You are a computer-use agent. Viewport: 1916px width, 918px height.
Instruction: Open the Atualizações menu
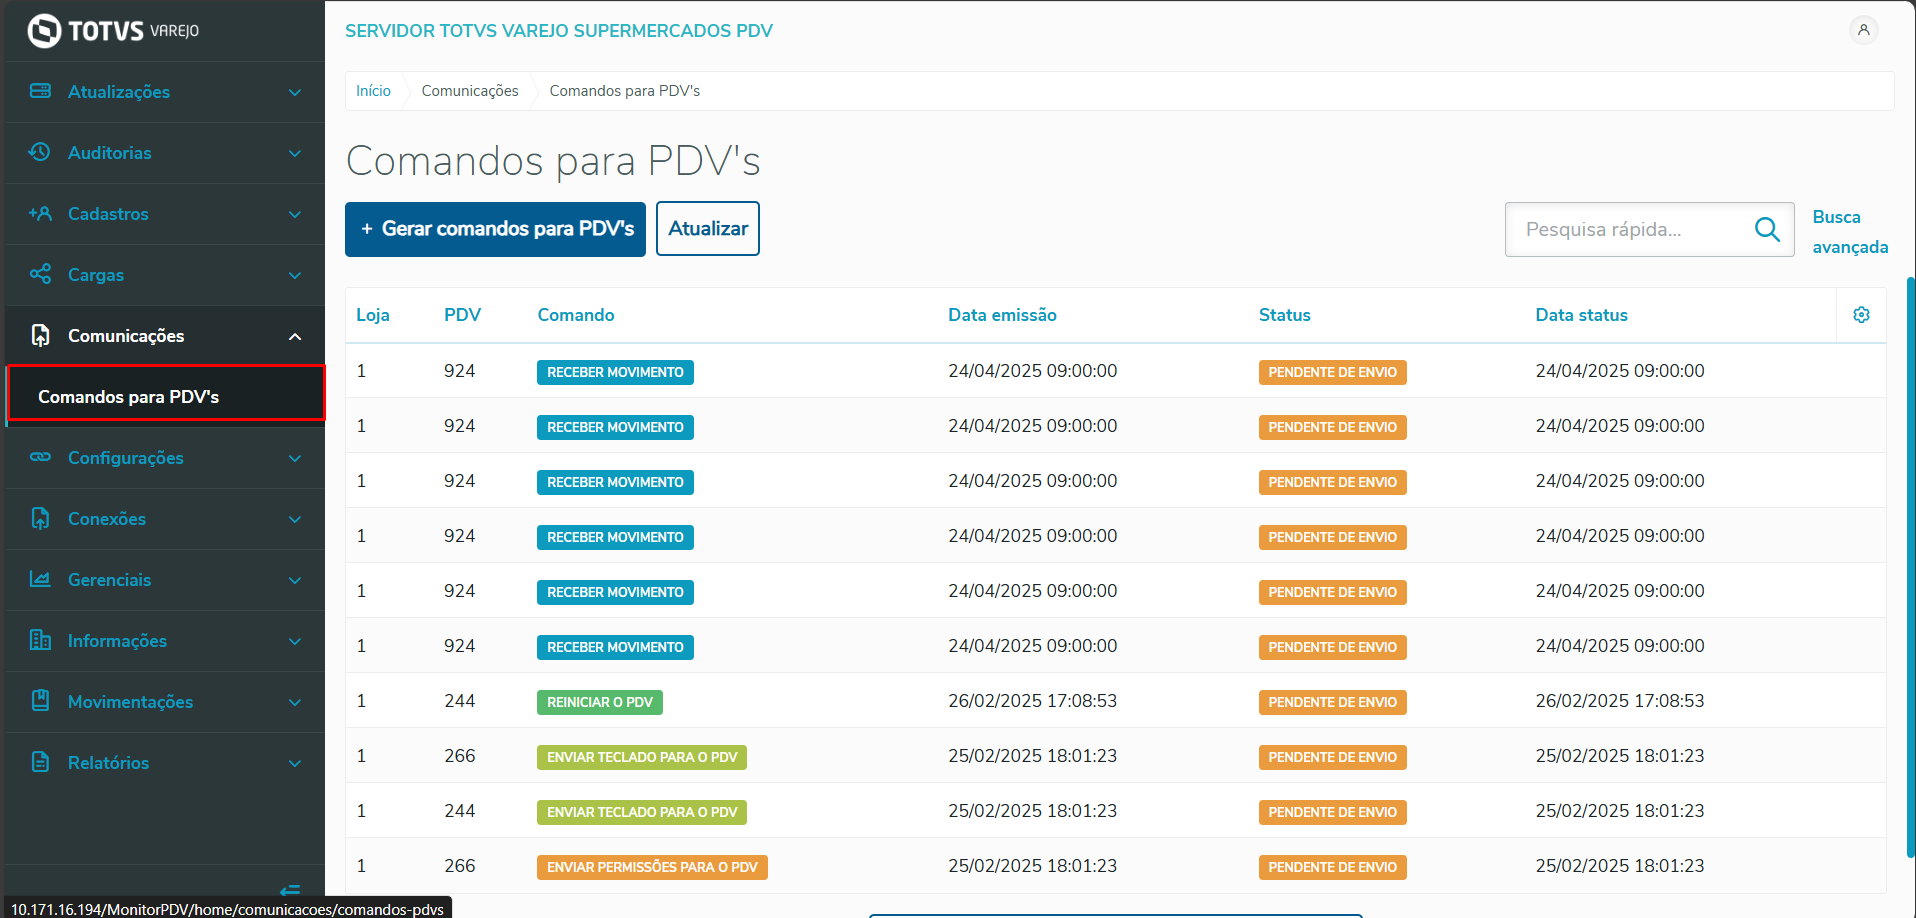coord(165,92)
